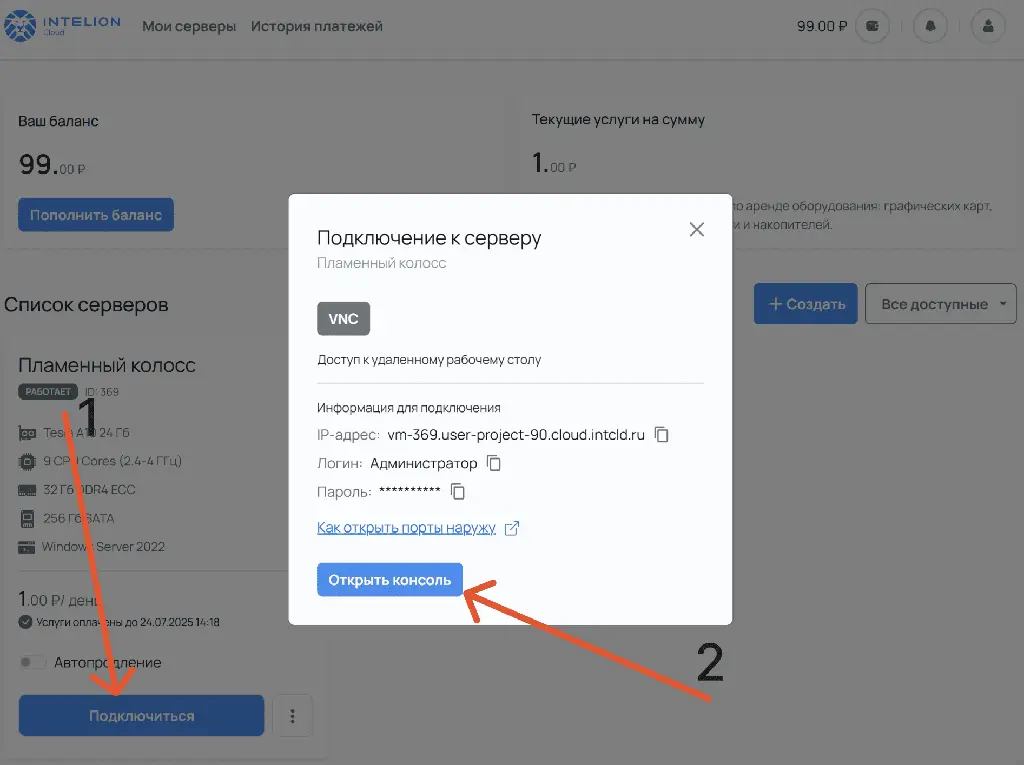Copy the password with copy icon
Viewport: 1024px width, 765px height.
click(x=458, y=491)
